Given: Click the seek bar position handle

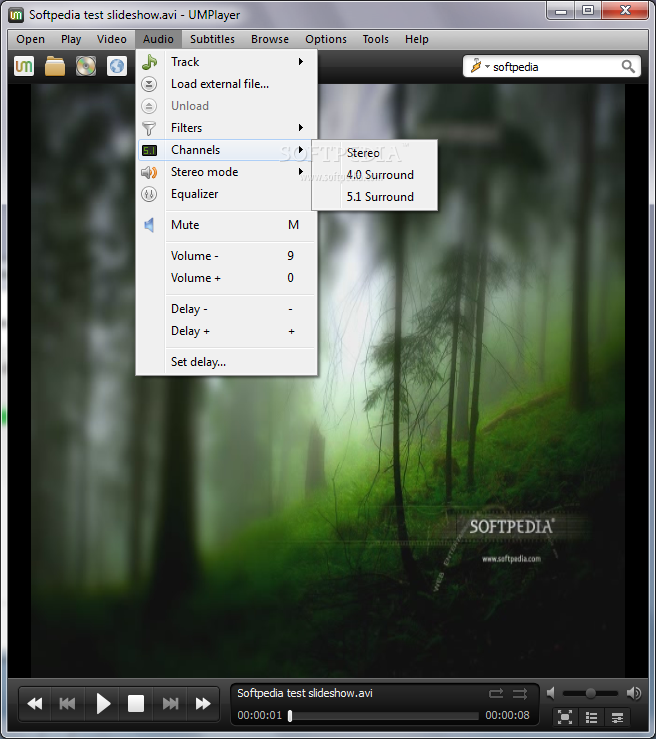Looking at the screenshot, I should coord(290,716).
